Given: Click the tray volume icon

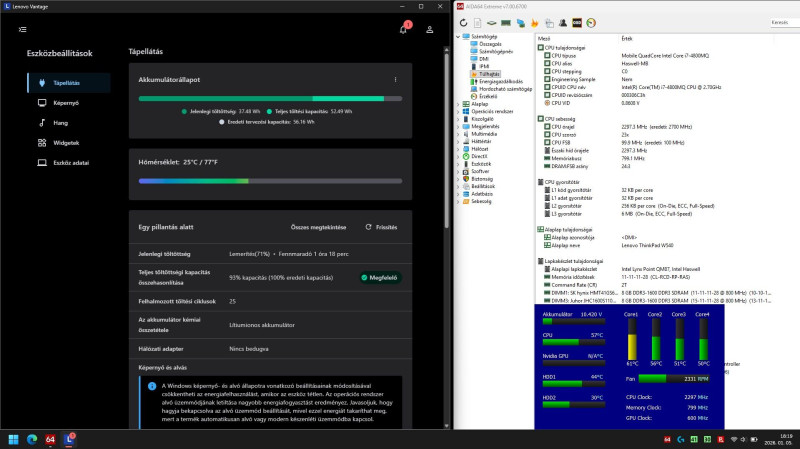Looking at the screenshot, I should click(743, 439).
